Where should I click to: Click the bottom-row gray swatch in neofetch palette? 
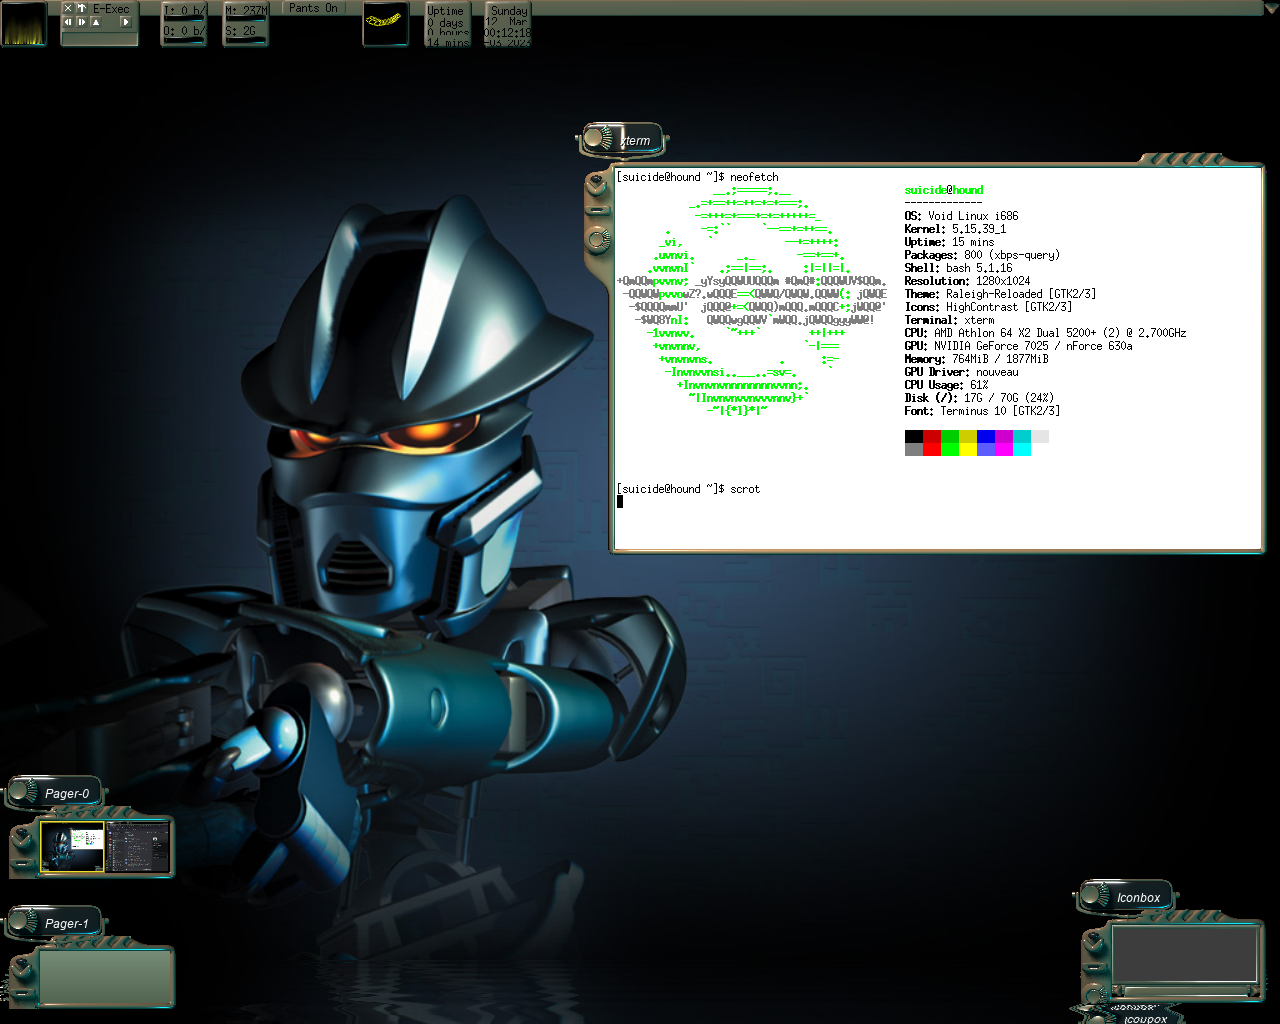(x=913, y=449)
